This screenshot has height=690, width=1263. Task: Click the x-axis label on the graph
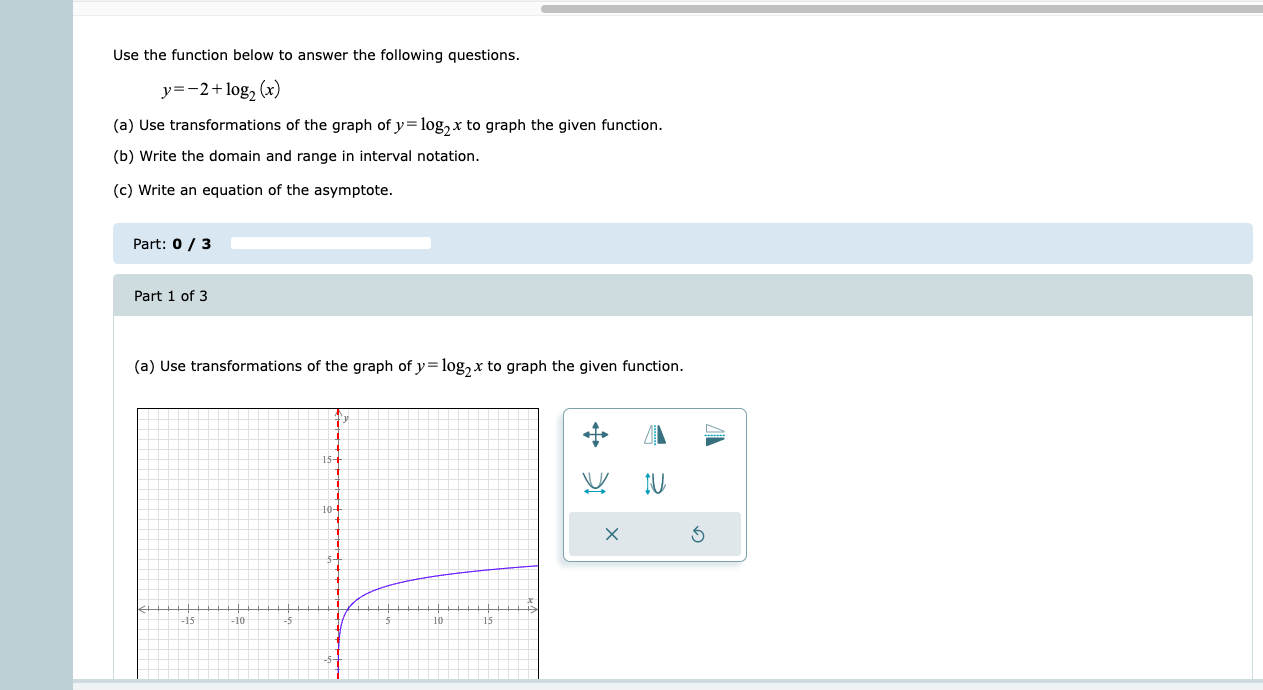[x=531, y=598]
